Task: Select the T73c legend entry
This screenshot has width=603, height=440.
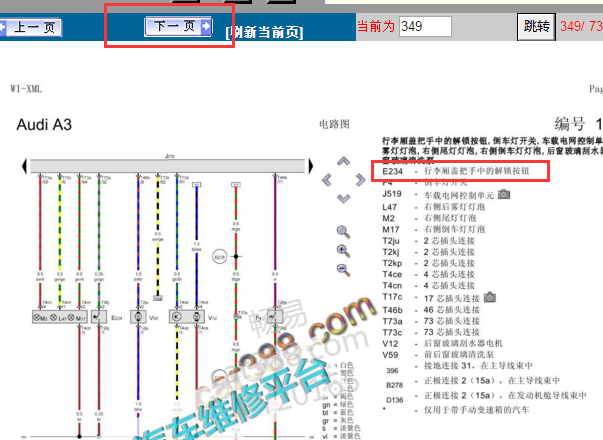Action: click(431, 332)
